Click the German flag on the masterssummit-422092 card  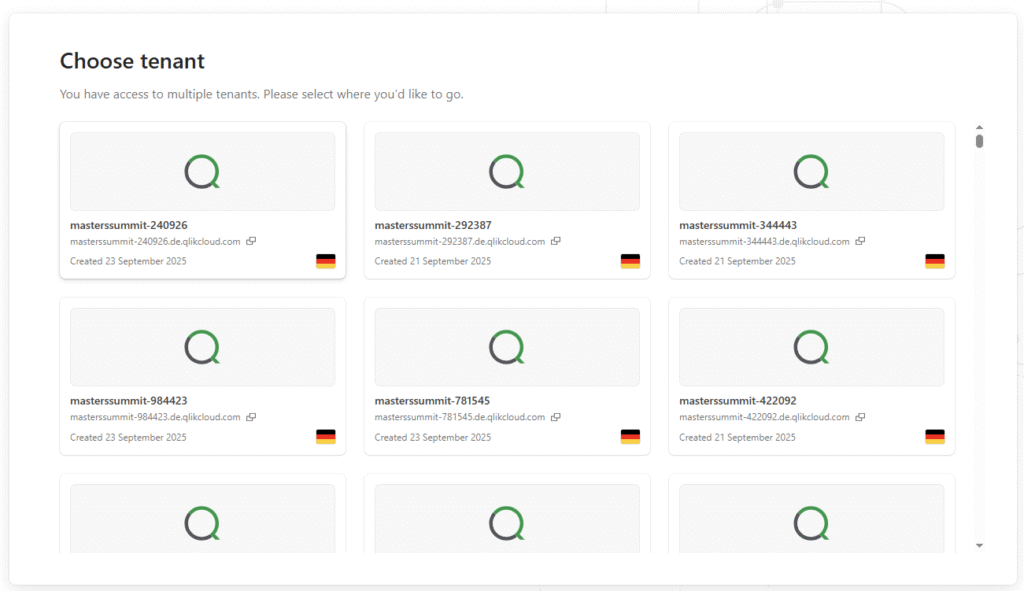935,437
